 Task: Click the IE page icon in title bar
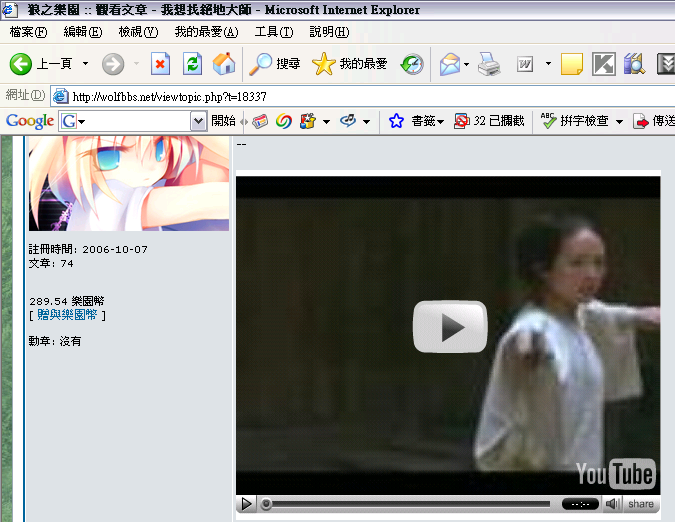click(x=9, y=9)
